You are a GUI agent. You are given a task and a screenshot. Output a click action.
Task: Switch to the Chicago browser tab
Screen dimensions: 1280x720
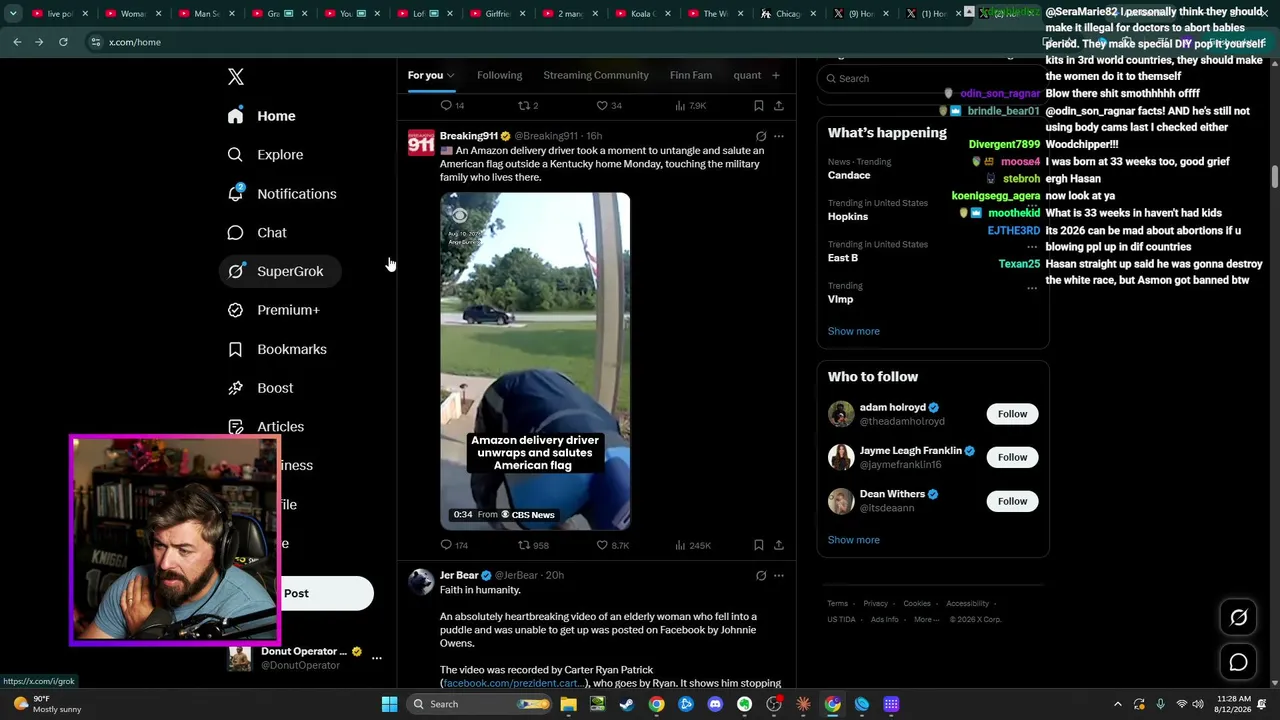click(788, 14)
